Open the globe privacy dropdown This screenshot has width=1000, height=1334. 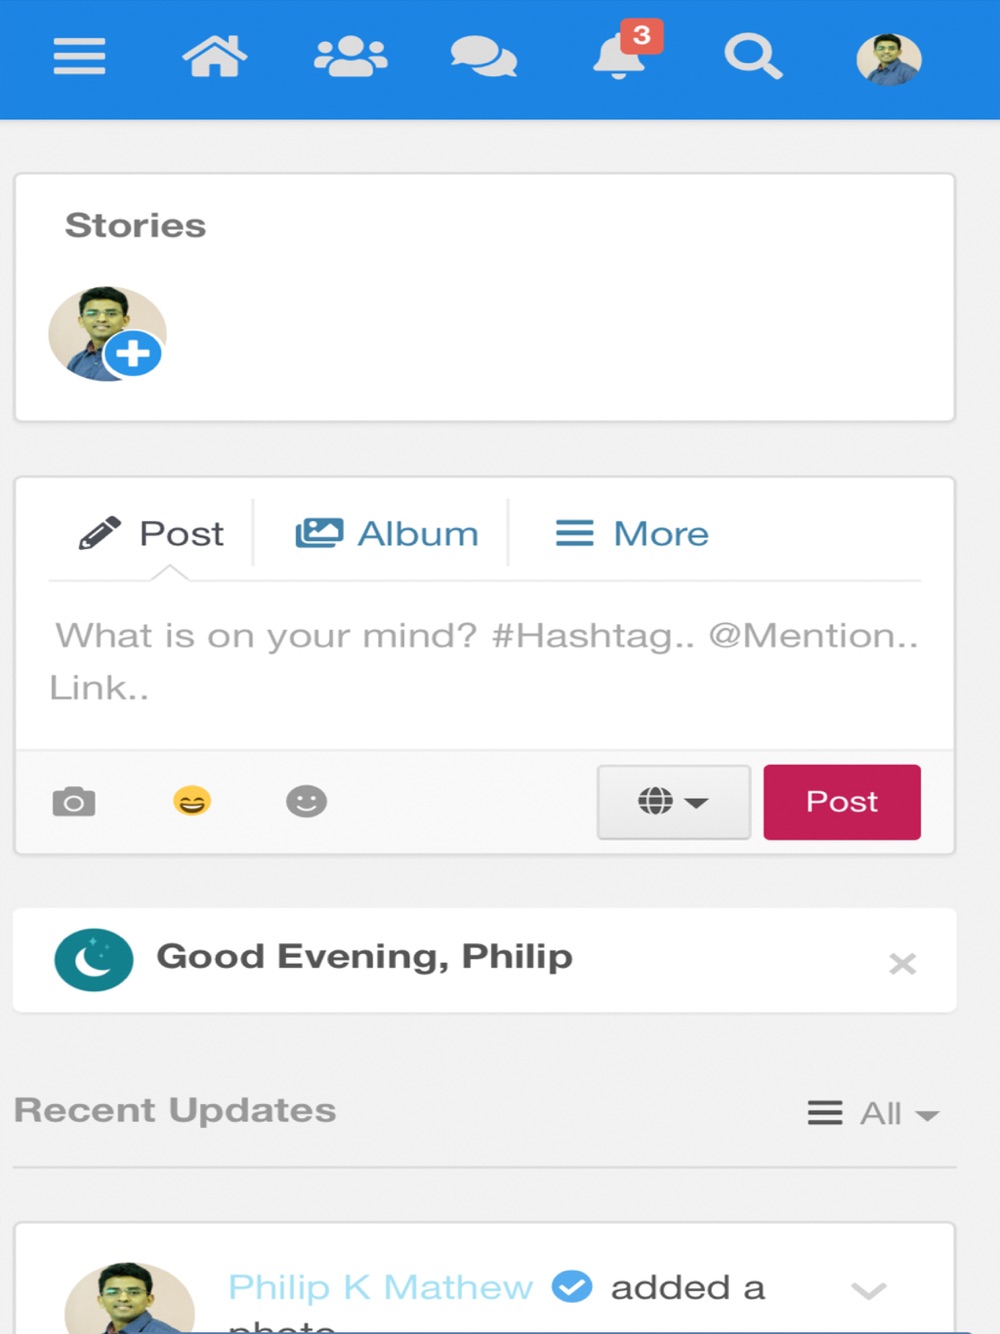coord(673,802)
